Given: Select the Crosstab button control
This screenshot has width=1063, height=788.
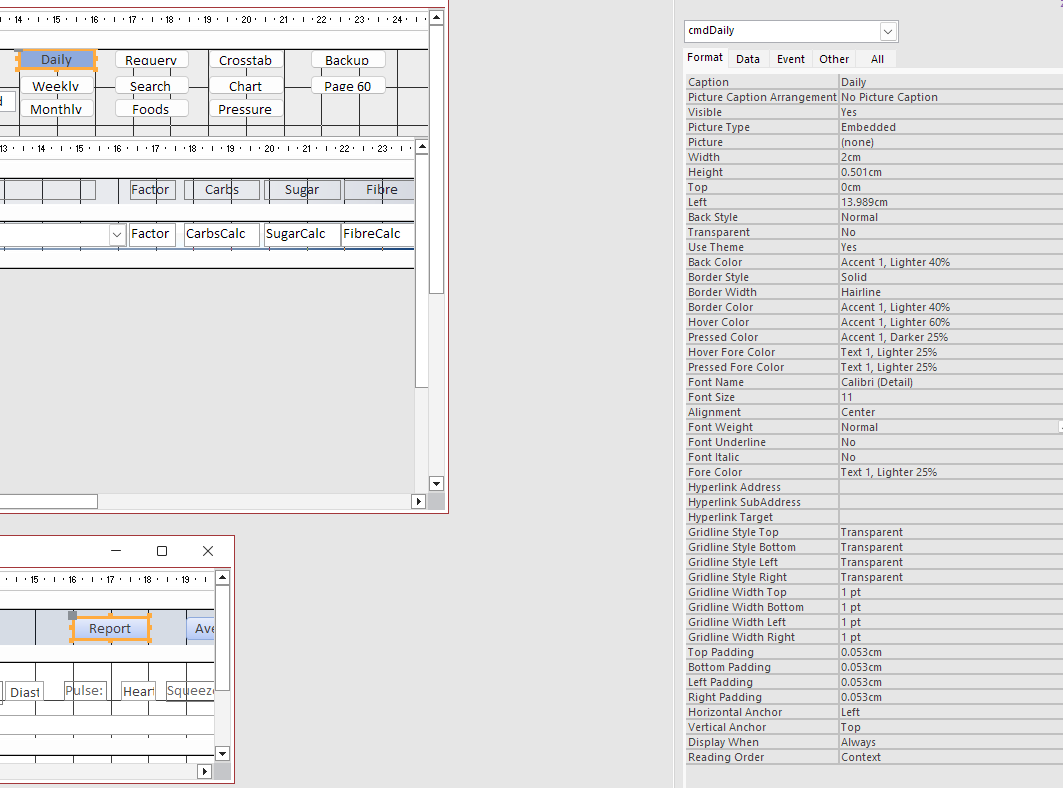Looking at the screenshot, I should [x=245, y=60].
